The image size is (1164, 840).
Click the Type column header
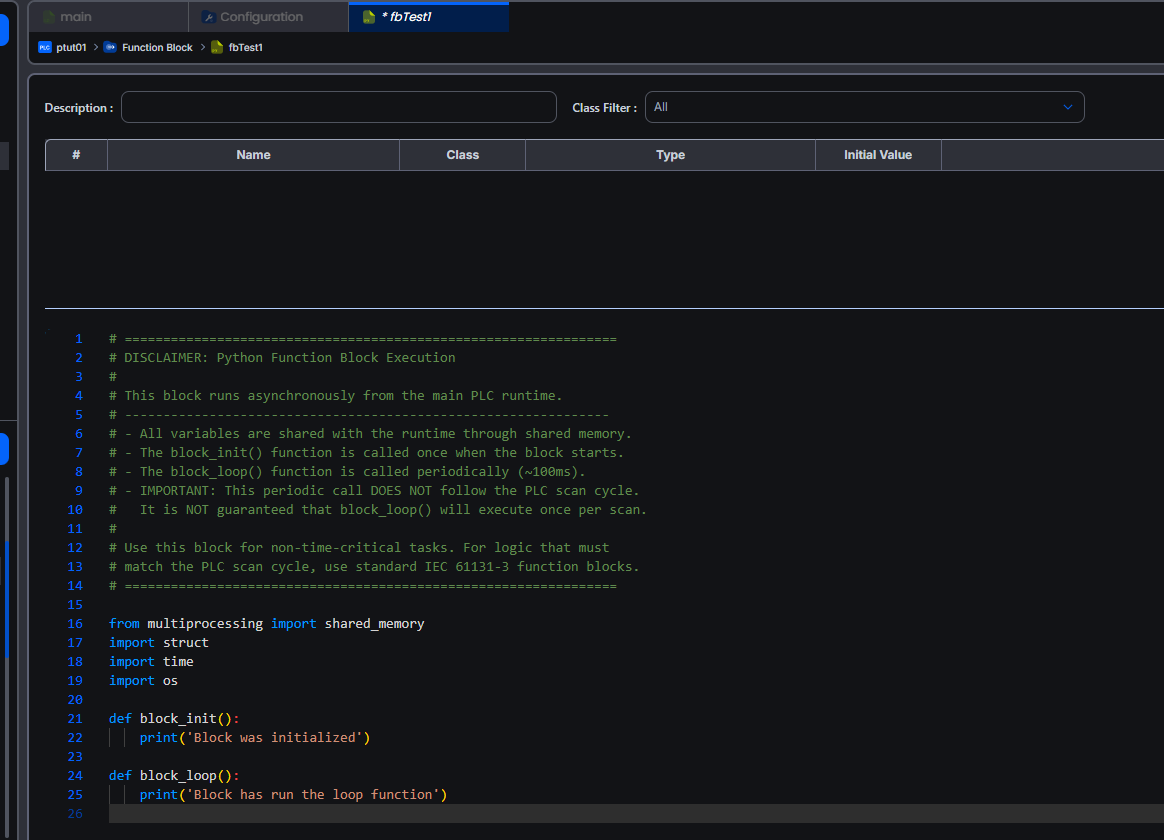(x=670, y=155)
